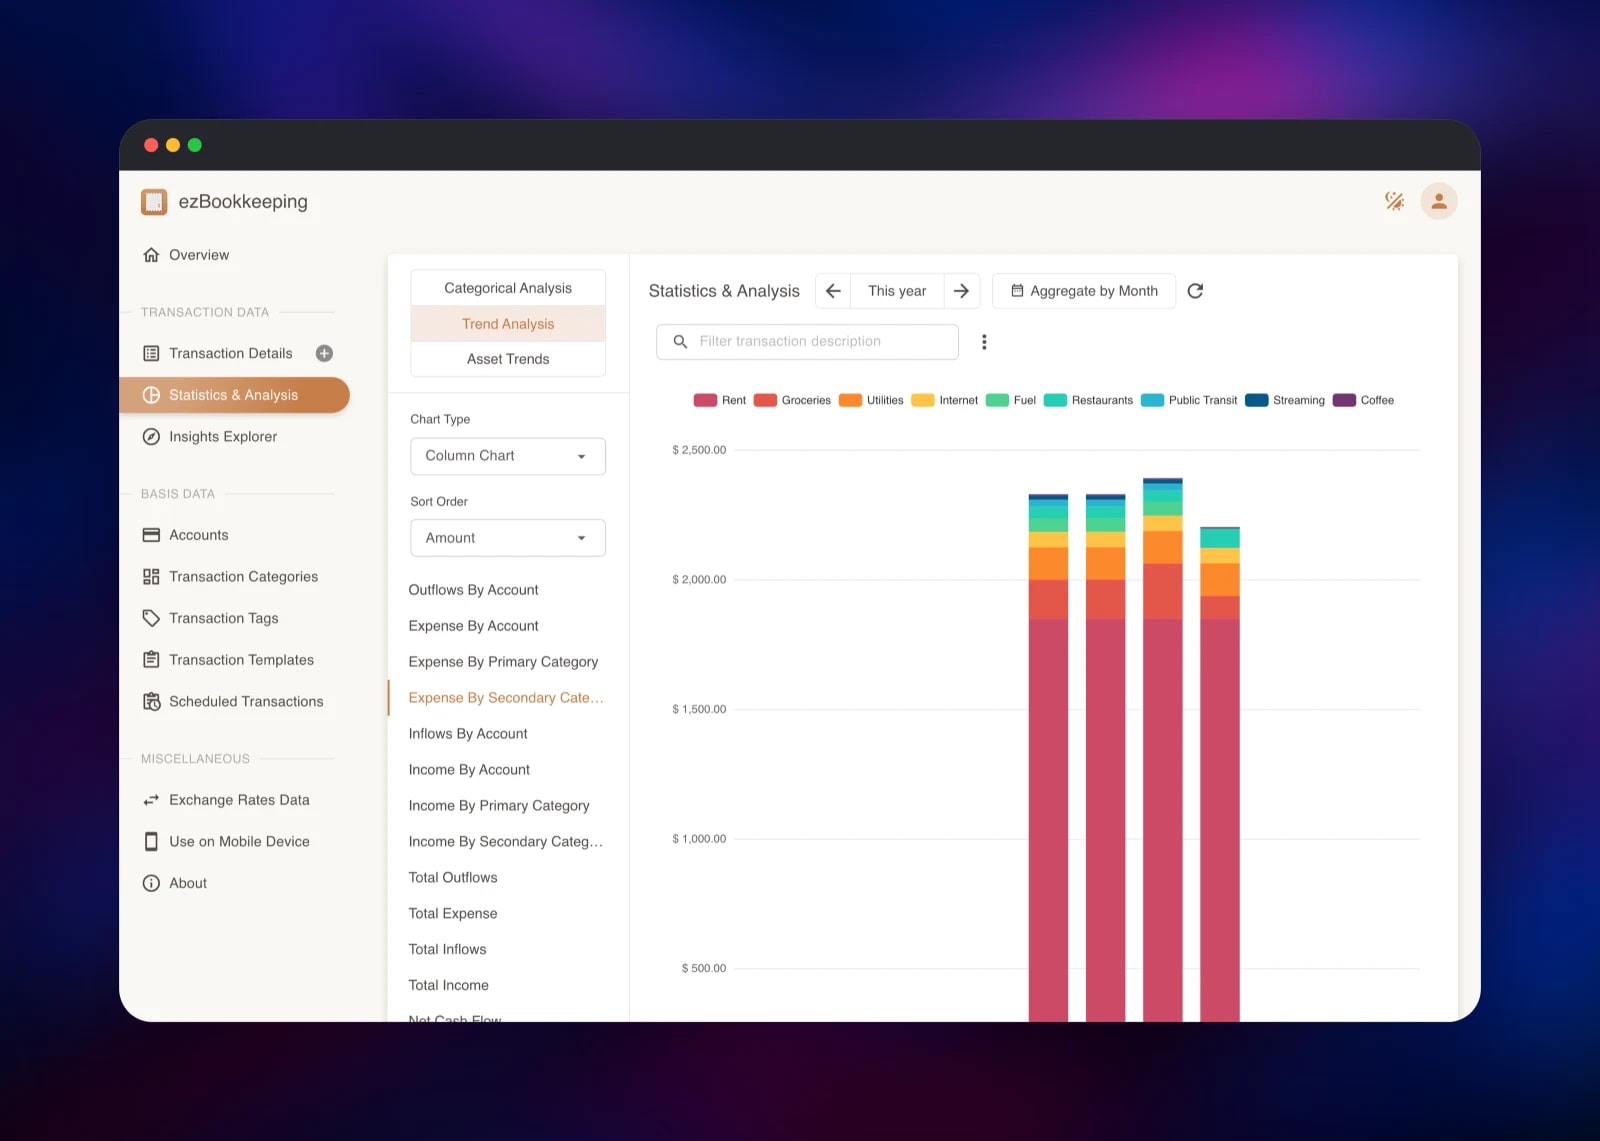Toggle the Public Transit series in the legend
The image size is (1600, 1141).
1189,400
